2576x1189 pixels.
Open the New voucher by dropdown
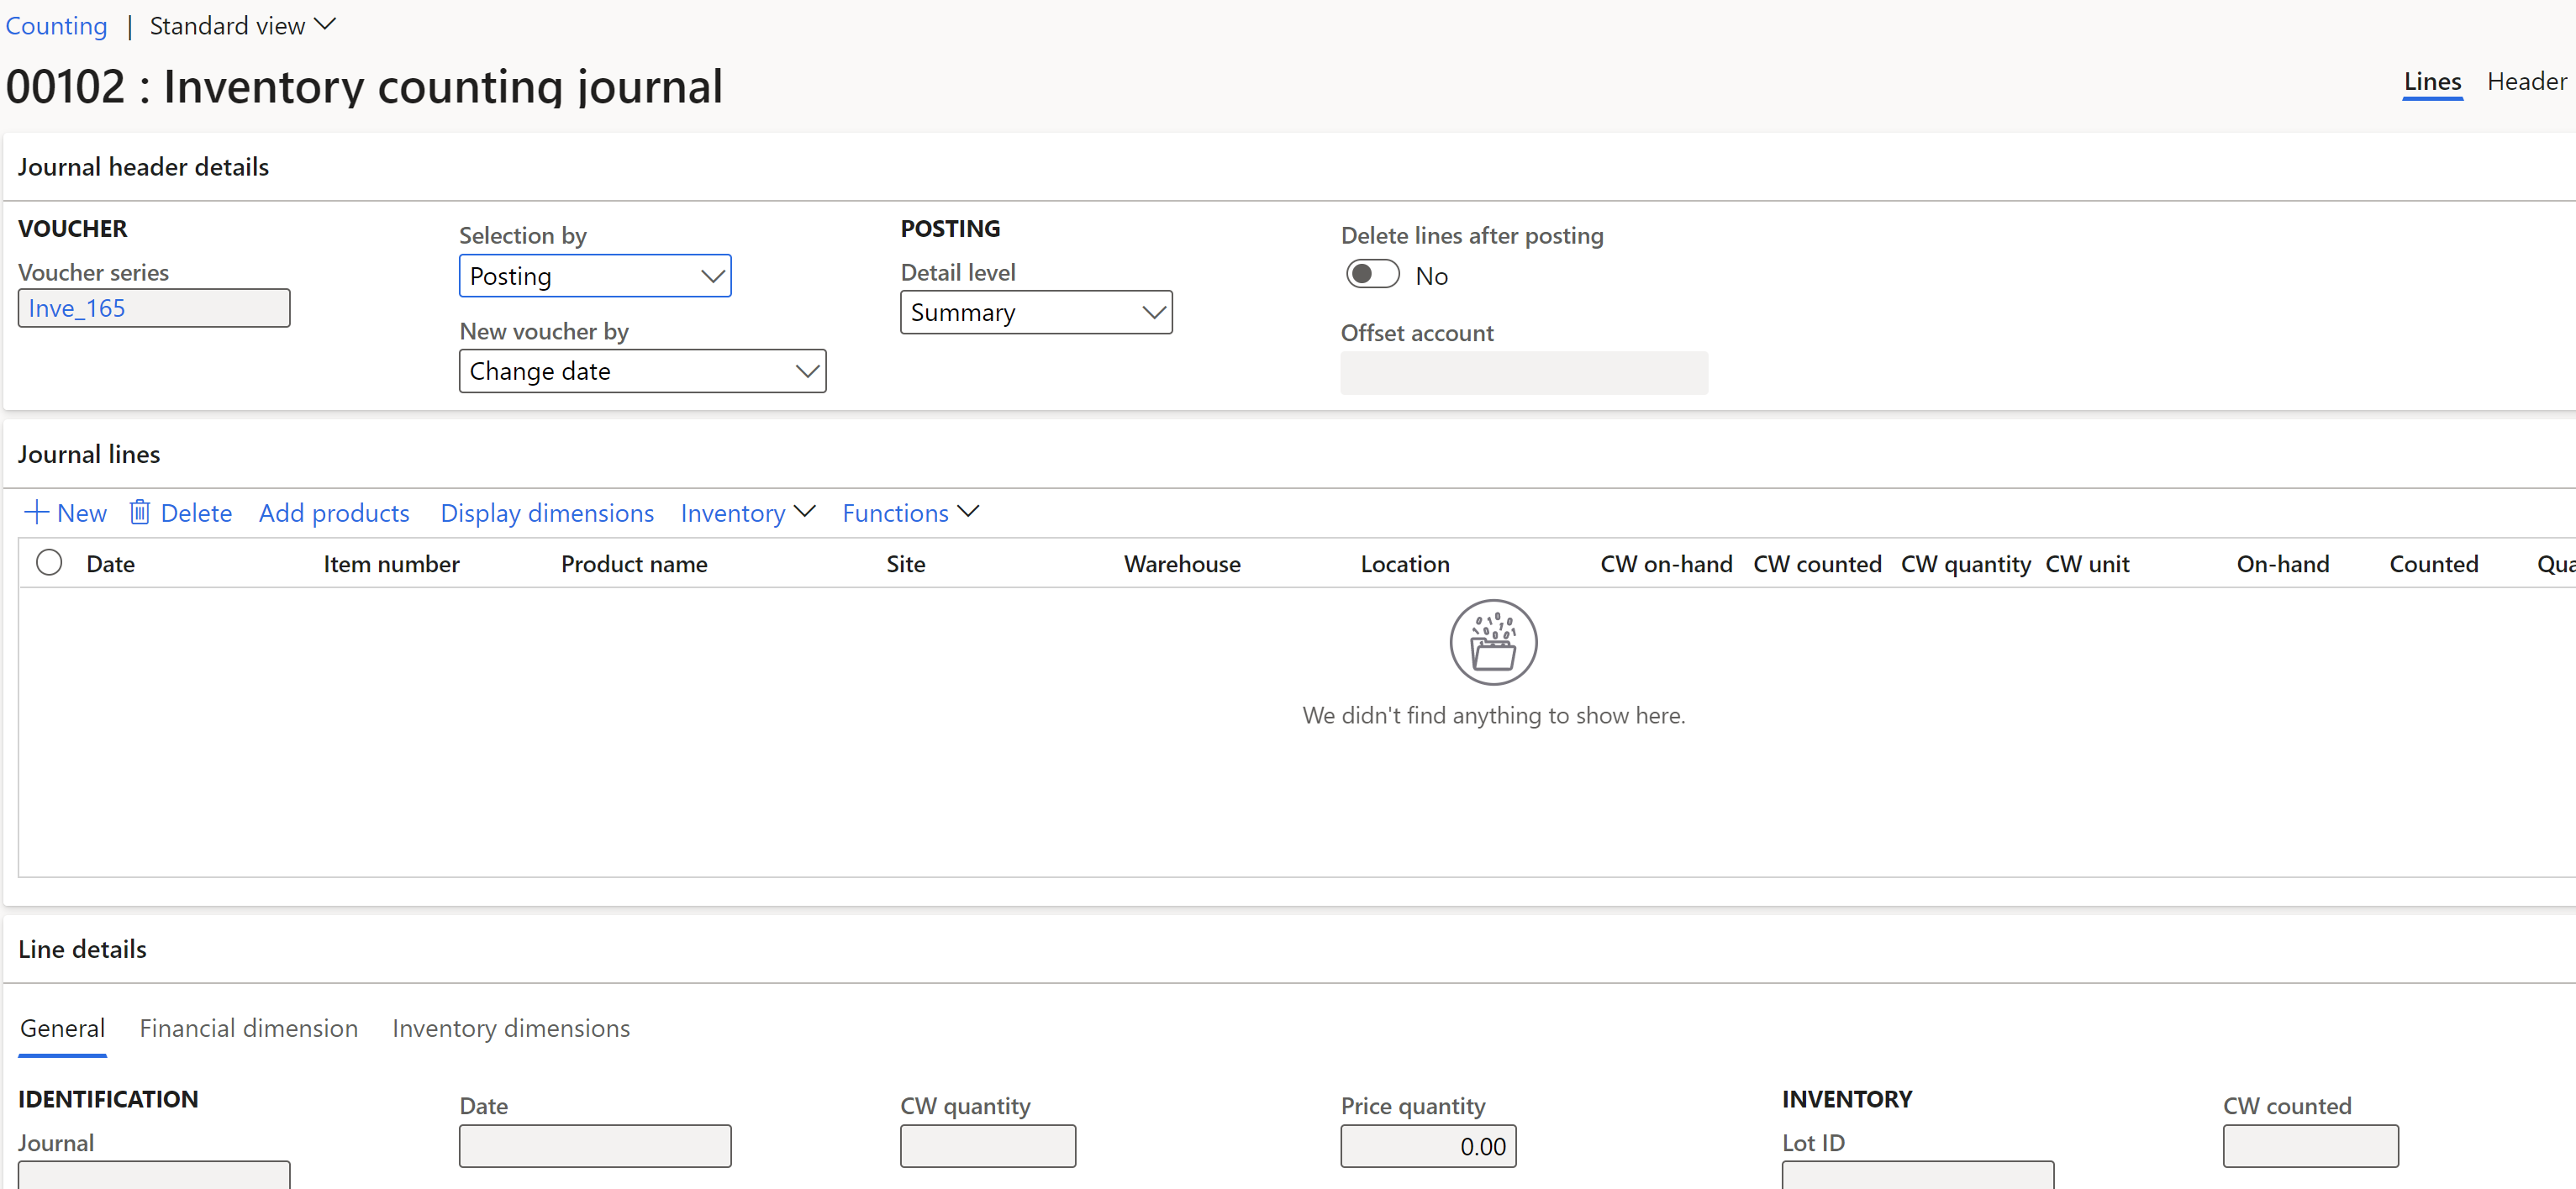click(640, 370)
